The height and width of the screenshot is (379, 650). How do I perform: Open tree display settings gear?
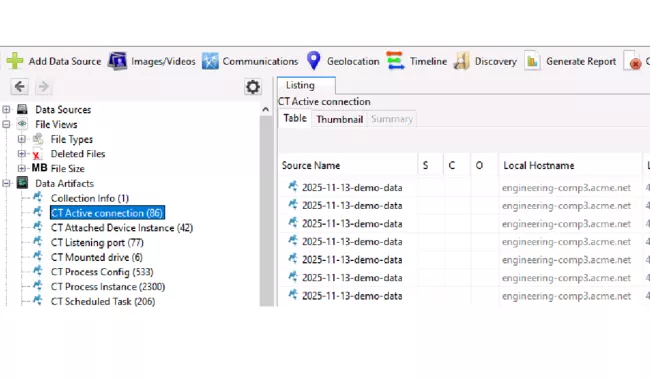pyautogui.click(x=253, y=87)
